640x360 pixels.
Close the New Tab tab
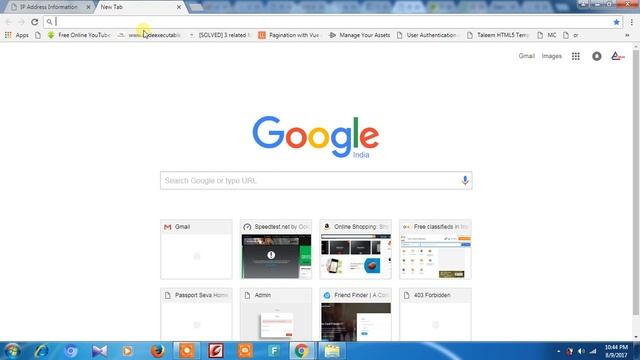point(179,7)
